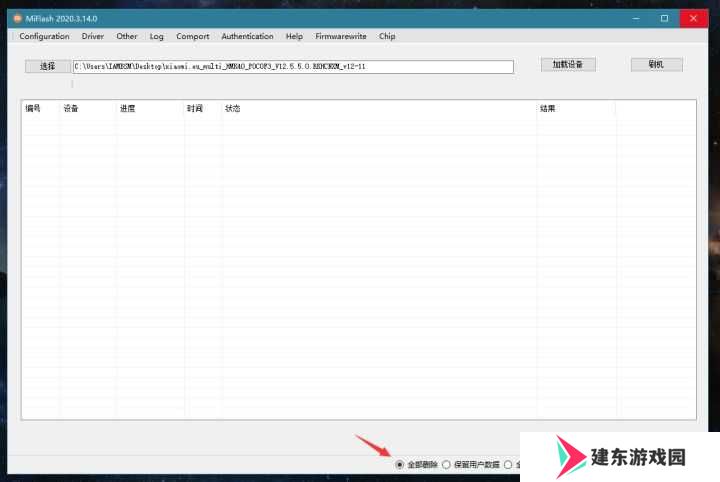Open the Log menu
This screenshot has height=482, width=720.
tap(156, 36)
